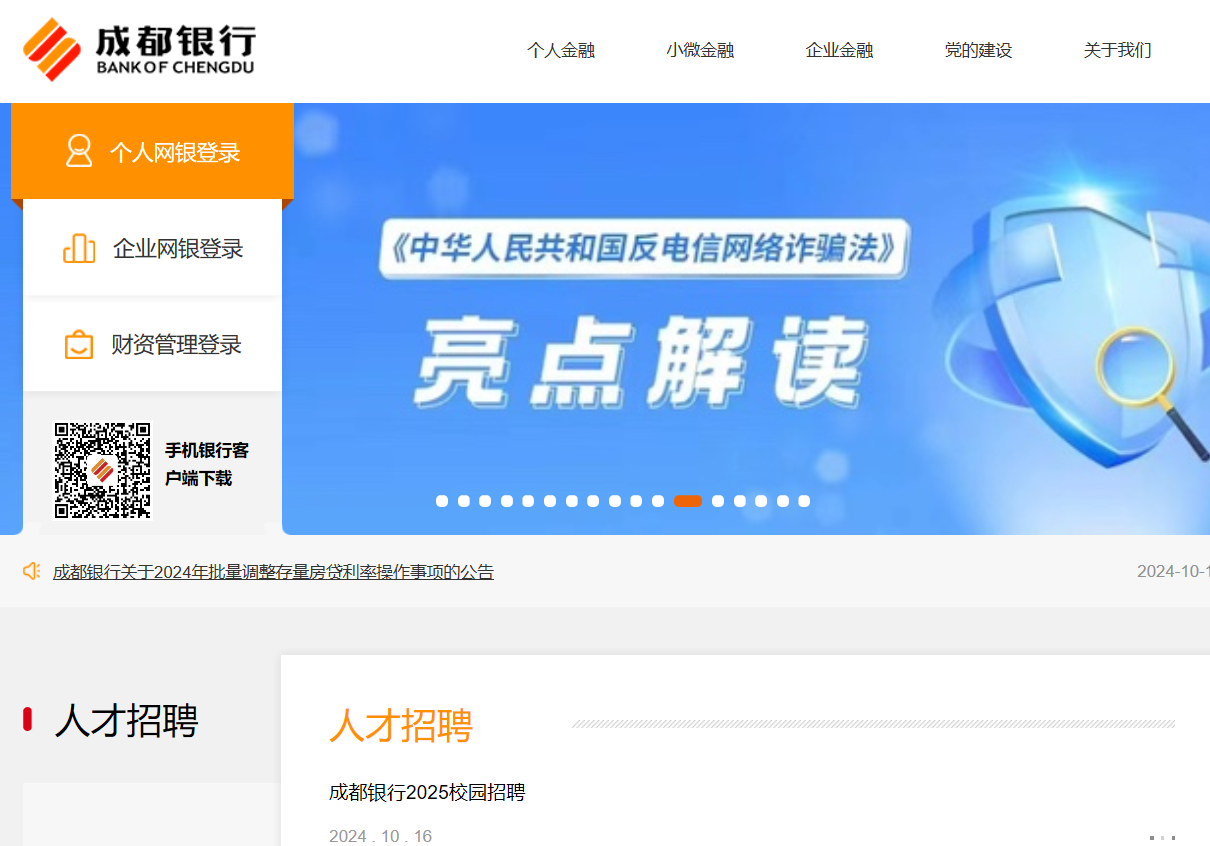Select the first carousel dot
Screen dimensions: 1210x846
click(442, 501)
